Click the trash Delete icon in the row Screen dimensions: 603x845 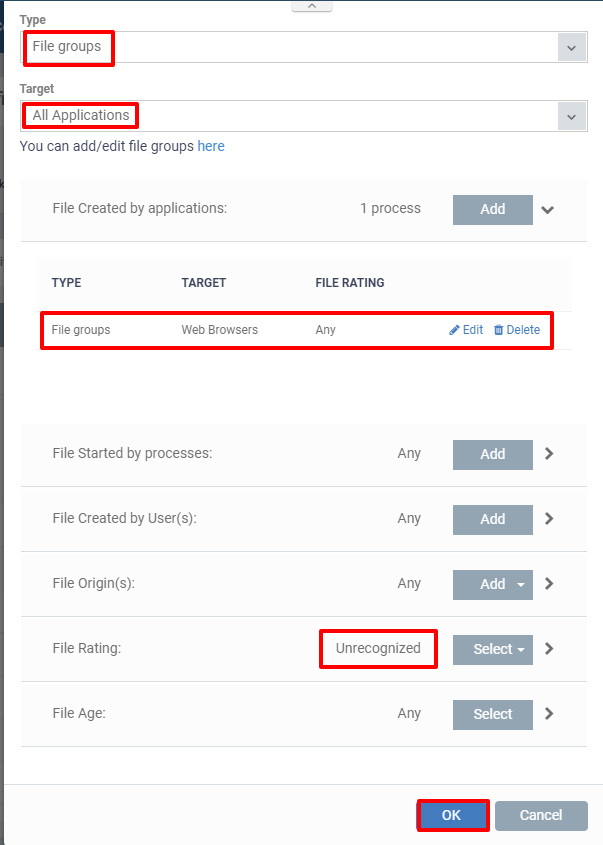pos(498,330)
